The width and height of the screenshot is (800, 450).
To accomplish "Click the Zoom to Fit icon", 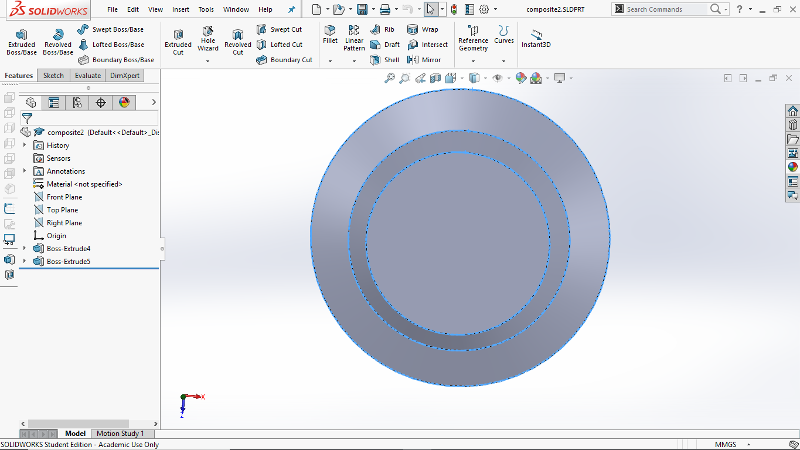I will pyautogui.click(x=389, y=78).
